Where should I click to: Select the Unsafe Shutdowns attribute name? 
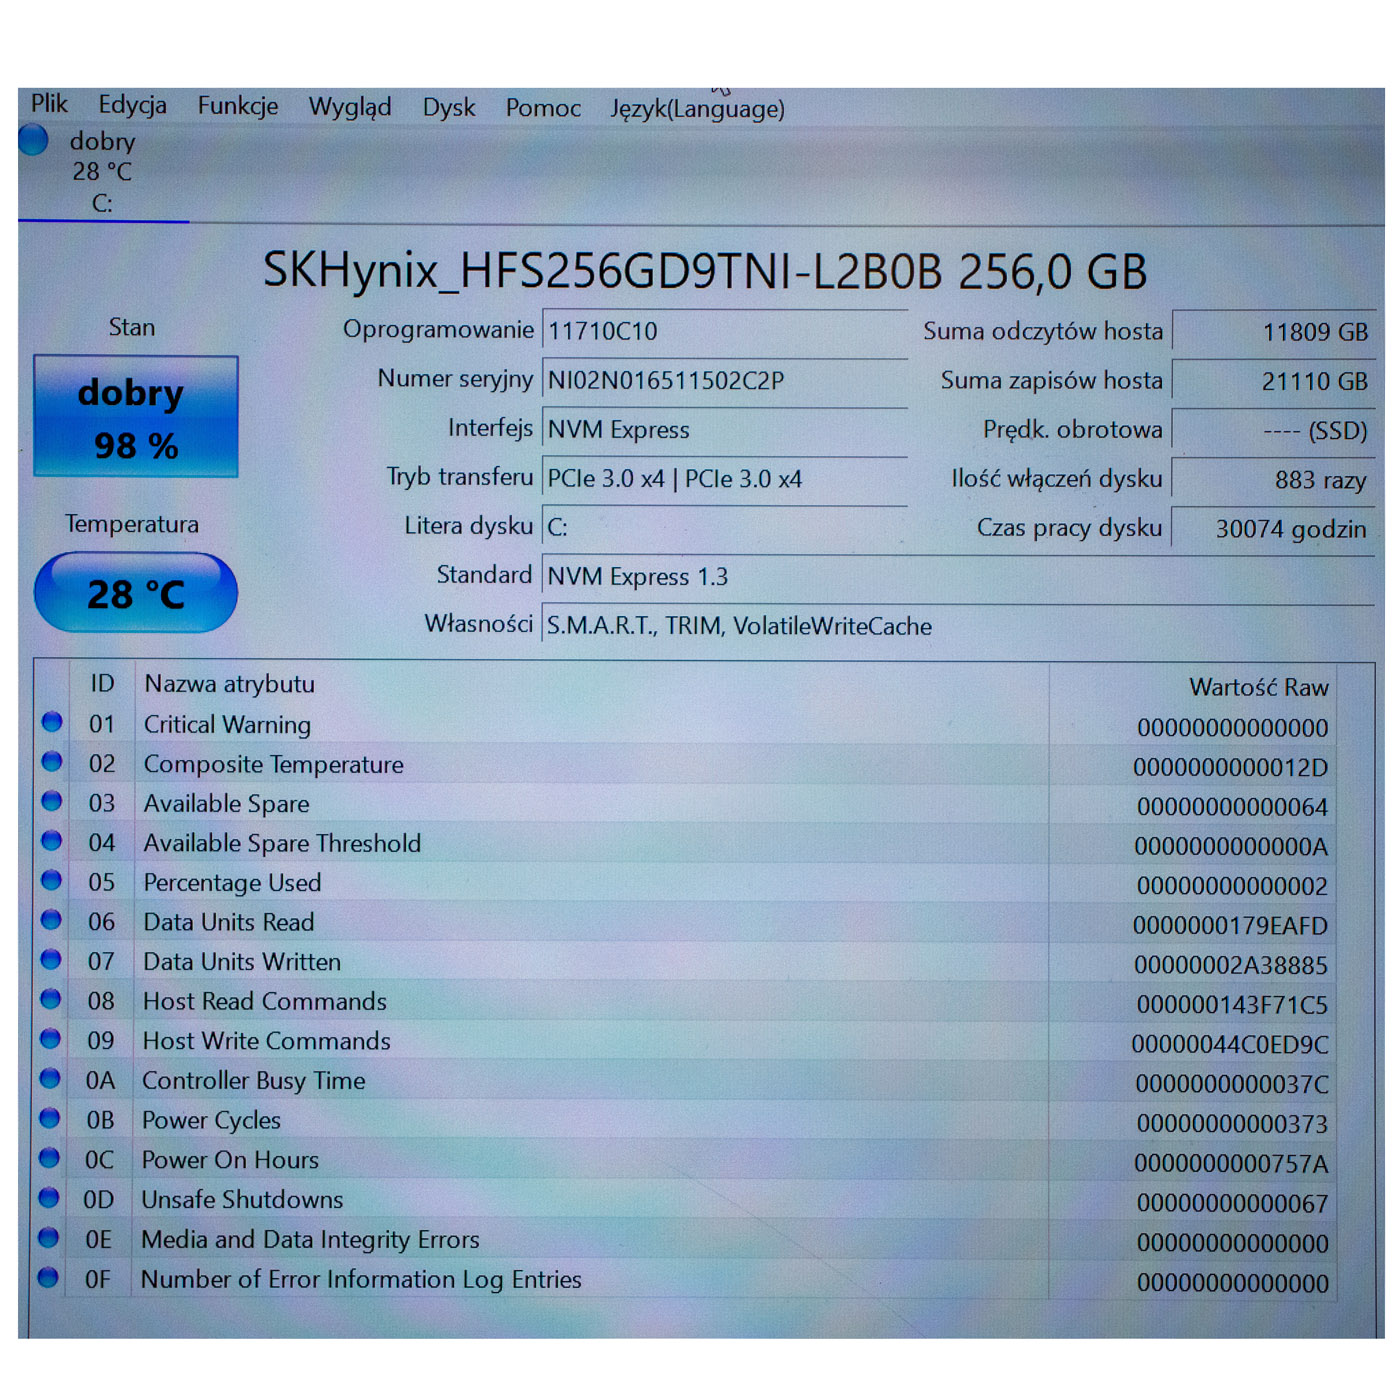[242, 1199]
